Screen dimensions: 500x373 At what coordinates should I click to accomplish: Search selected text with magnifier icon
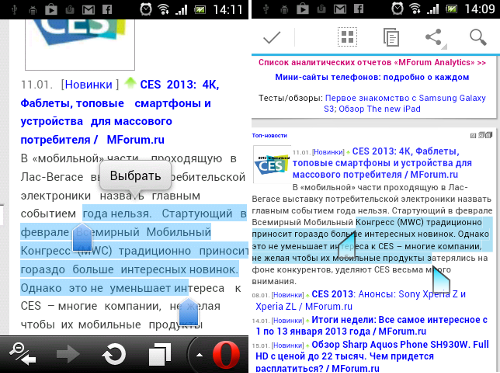coord(478,37)
